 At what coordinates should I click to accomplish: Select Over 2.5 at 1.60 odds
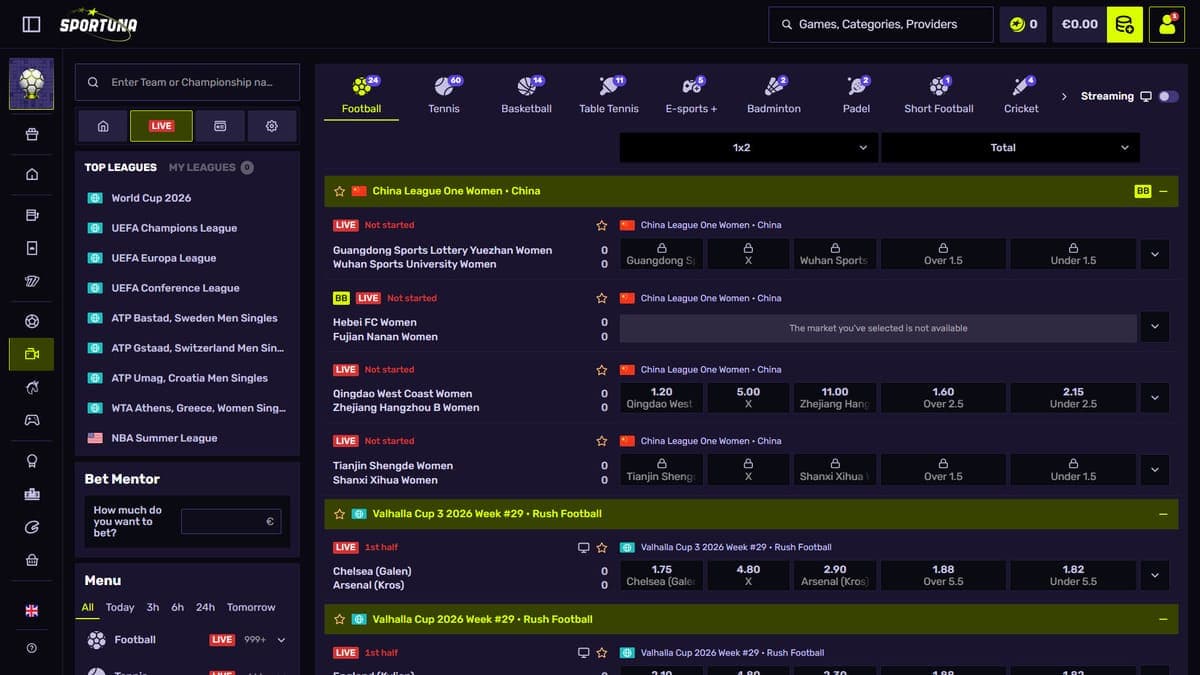point(943,397)
